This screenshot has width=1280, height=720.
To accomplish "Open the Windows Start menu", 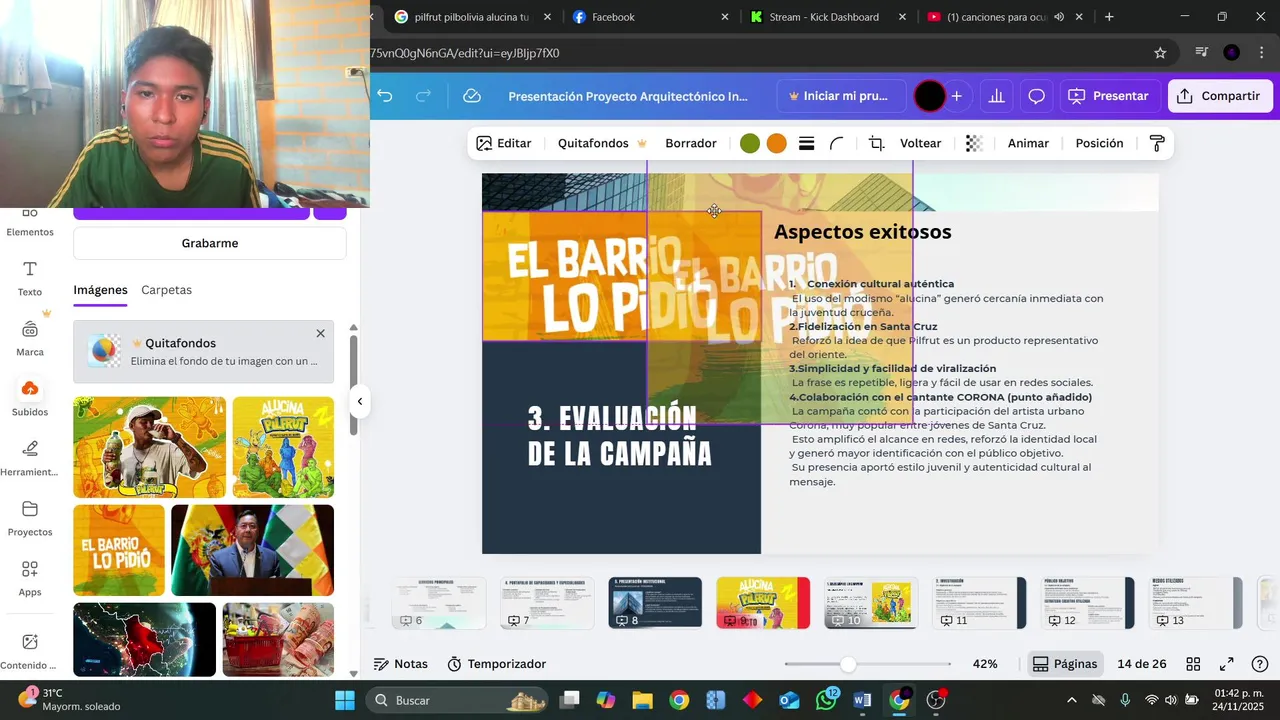I will 345,700.
